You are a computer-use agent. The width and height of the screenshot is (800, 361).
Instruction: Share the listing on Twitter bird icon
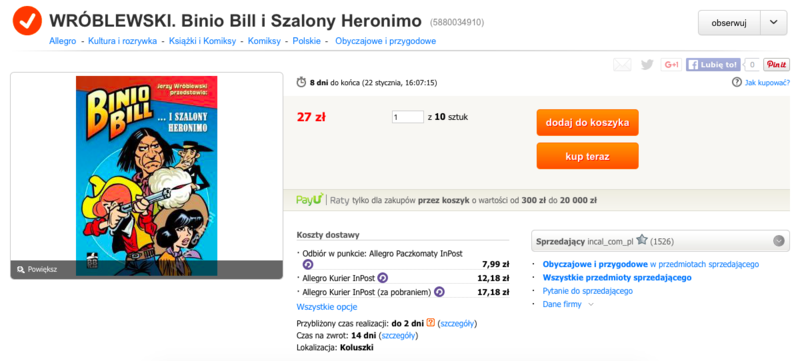click(647, 65)
